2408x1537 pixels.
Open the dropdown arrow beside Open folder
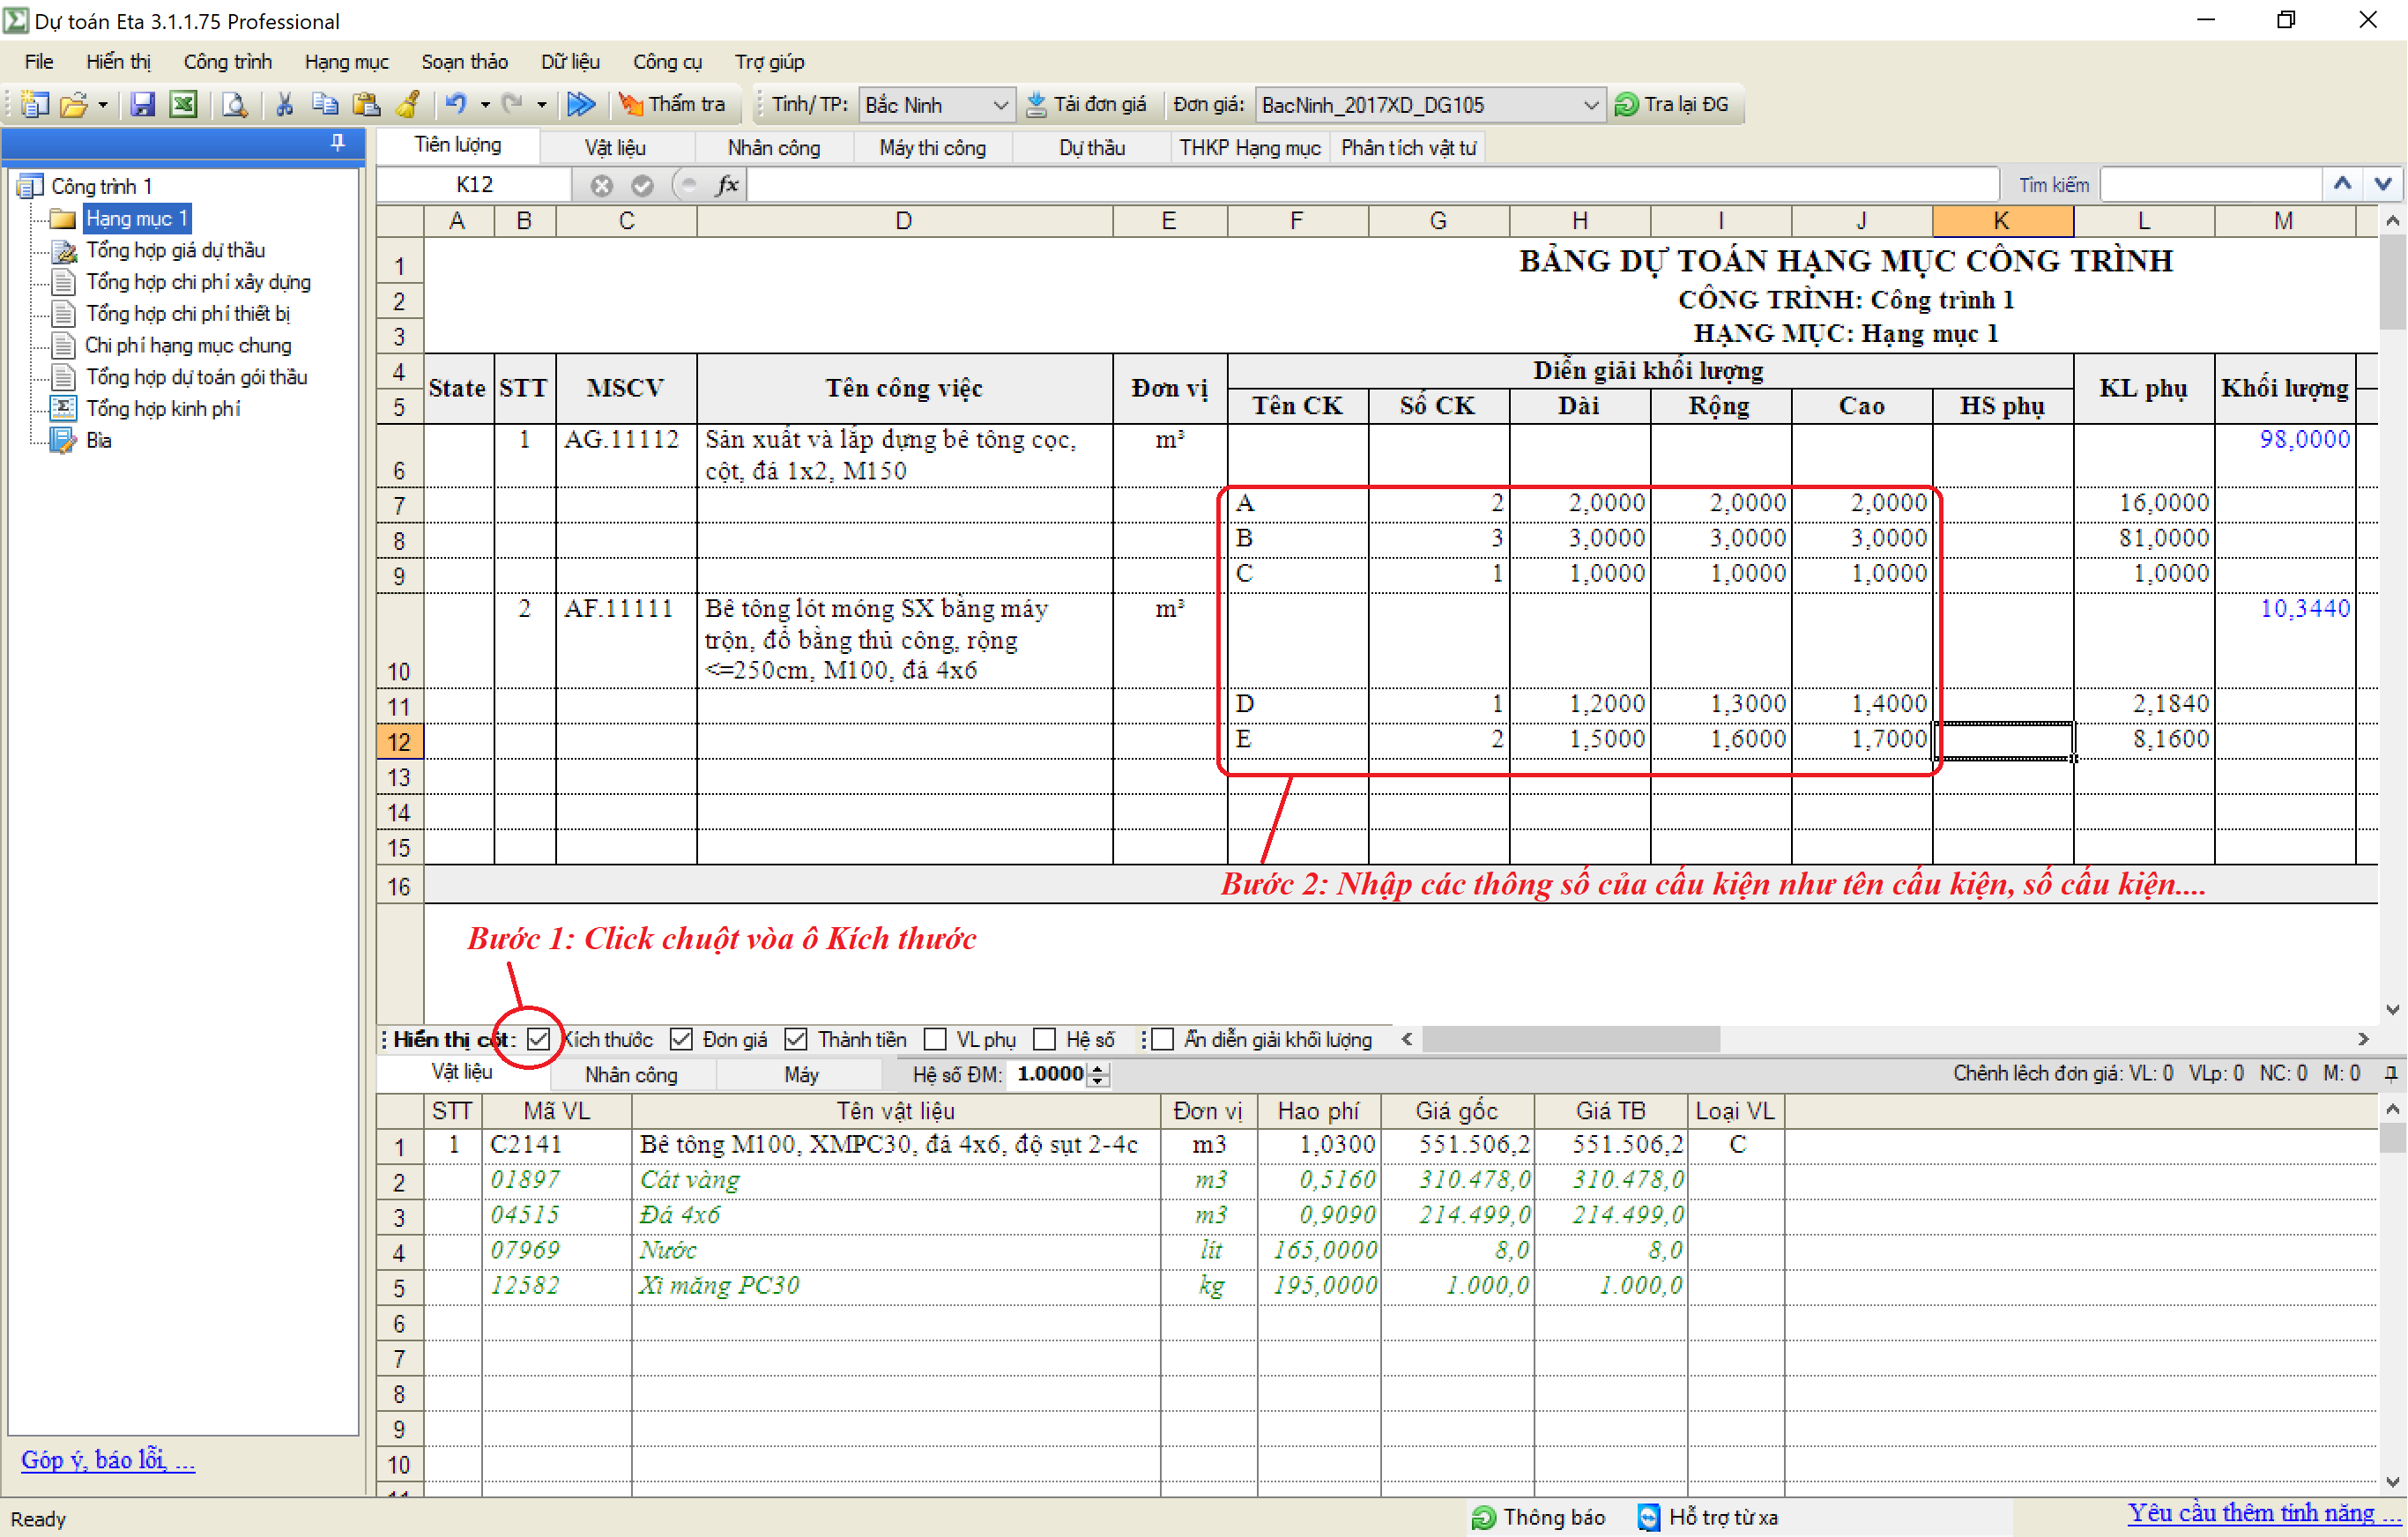tap(103, 104)
